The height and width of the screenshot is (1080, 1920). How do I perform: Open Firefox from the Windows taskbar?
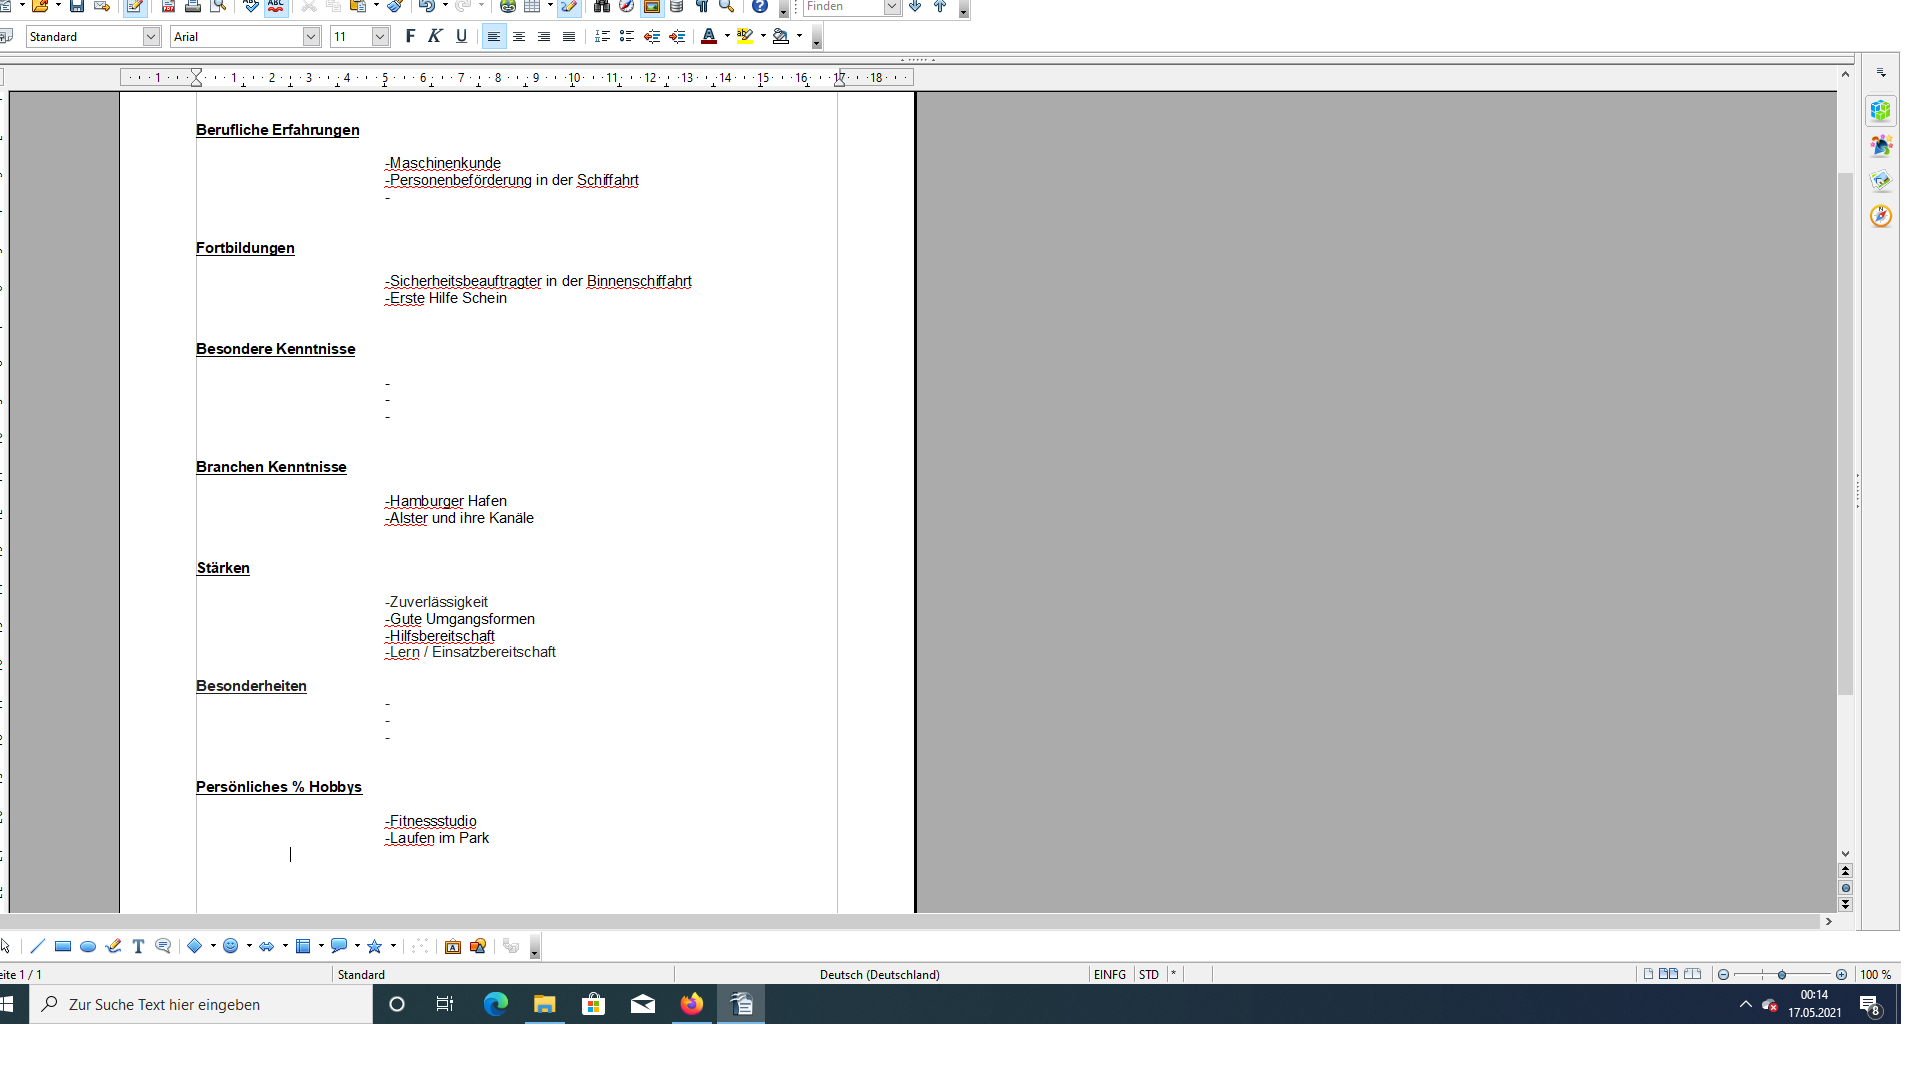[x=692, y=1004]
